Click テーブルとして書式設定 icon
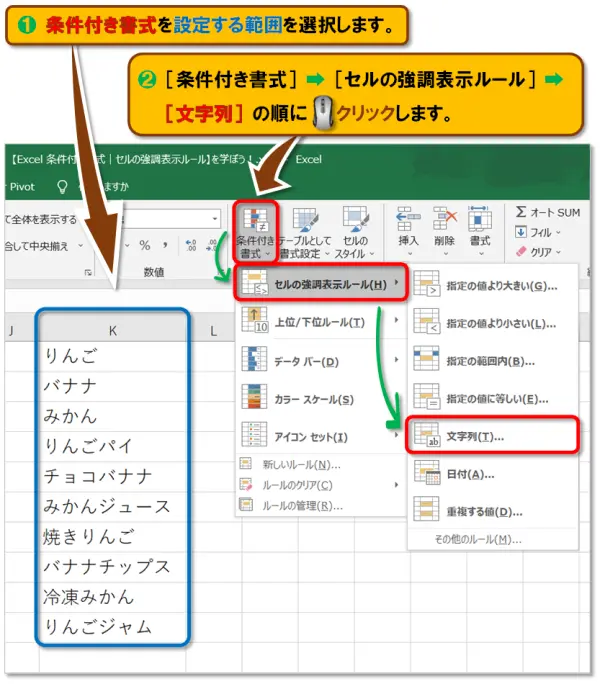This screenshot has width=600, height=684. (x=305, y=219)
